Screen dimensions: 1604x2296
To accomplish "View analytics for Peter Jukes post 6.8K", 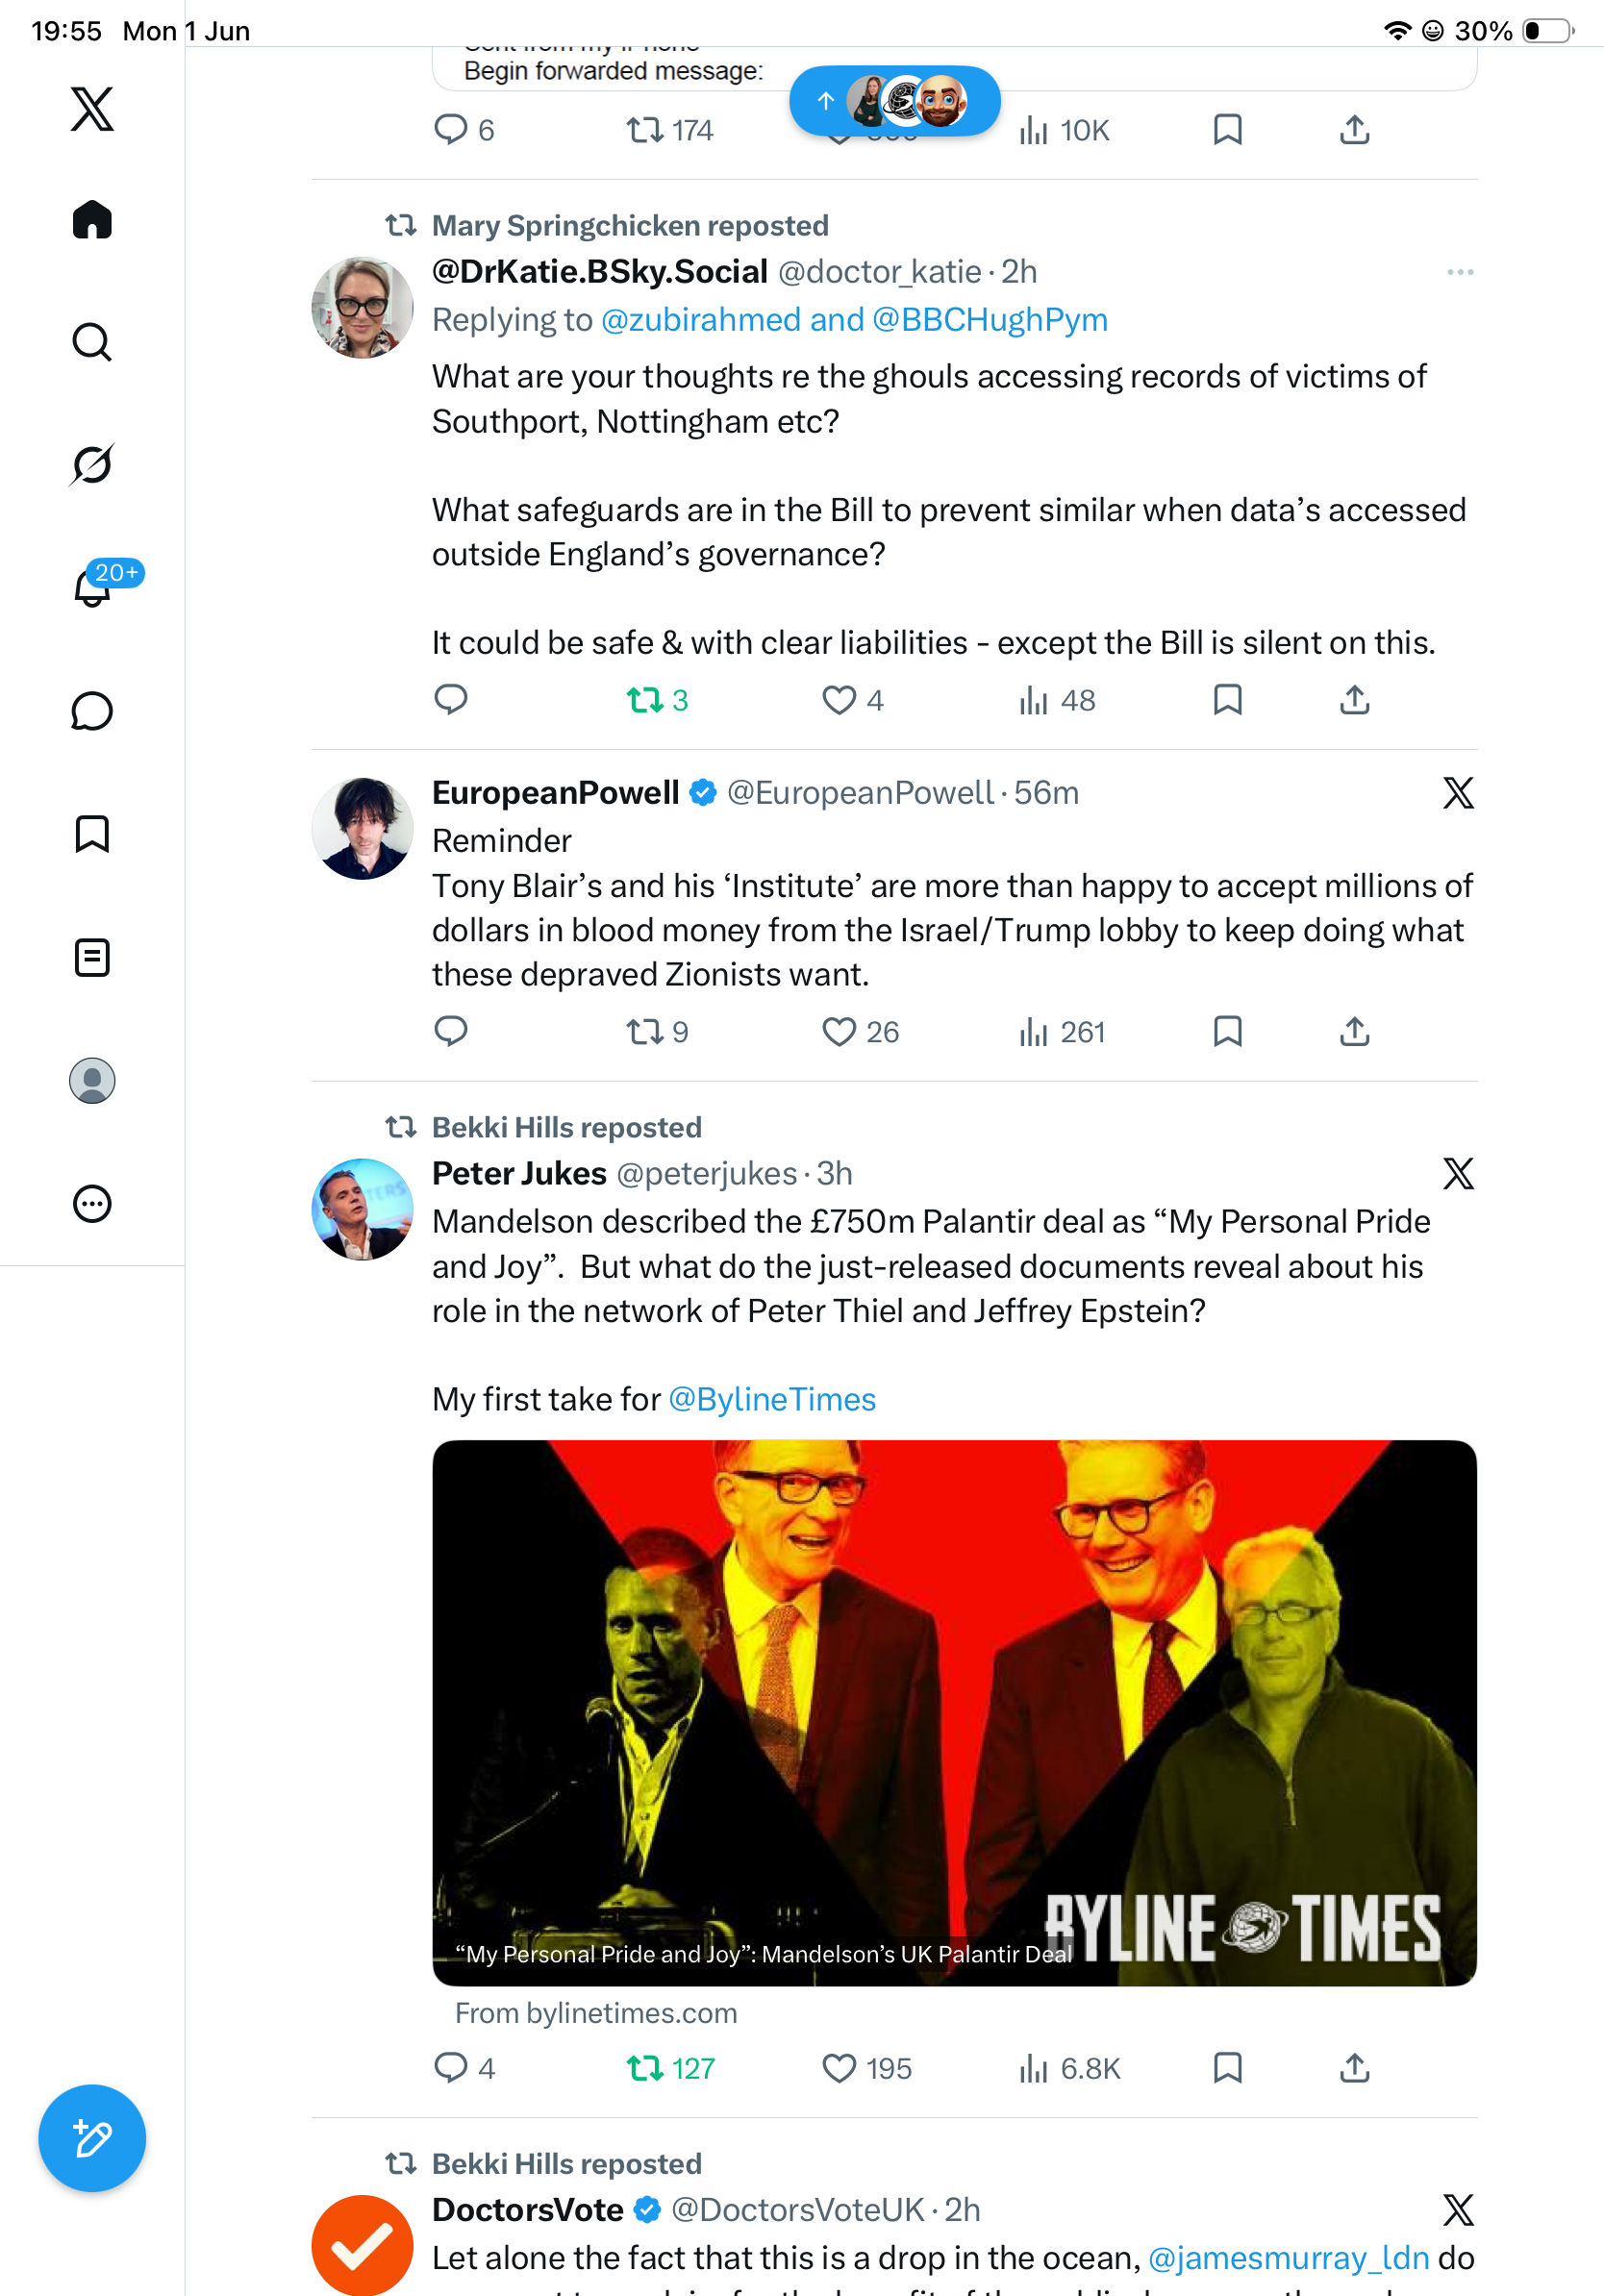I will (1069, 2068).
